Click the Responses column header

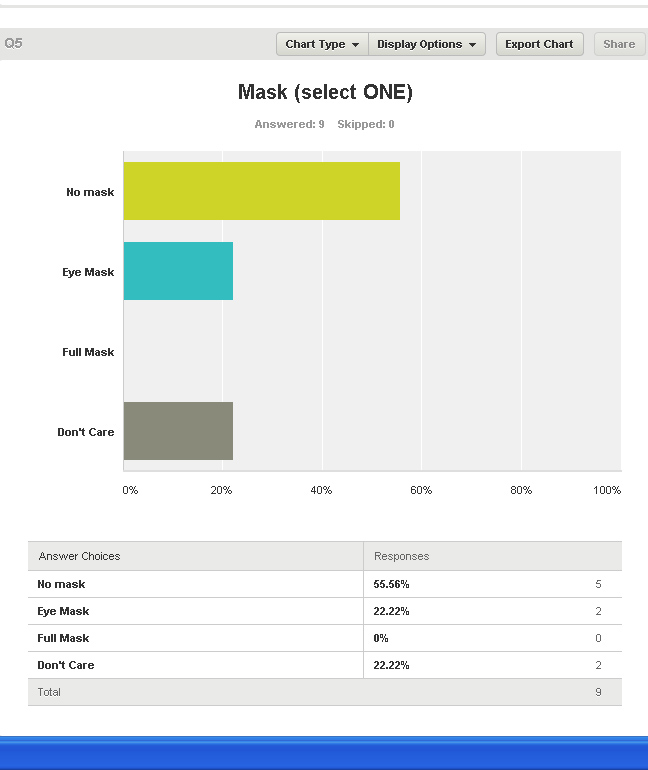(x=401, y=556)
